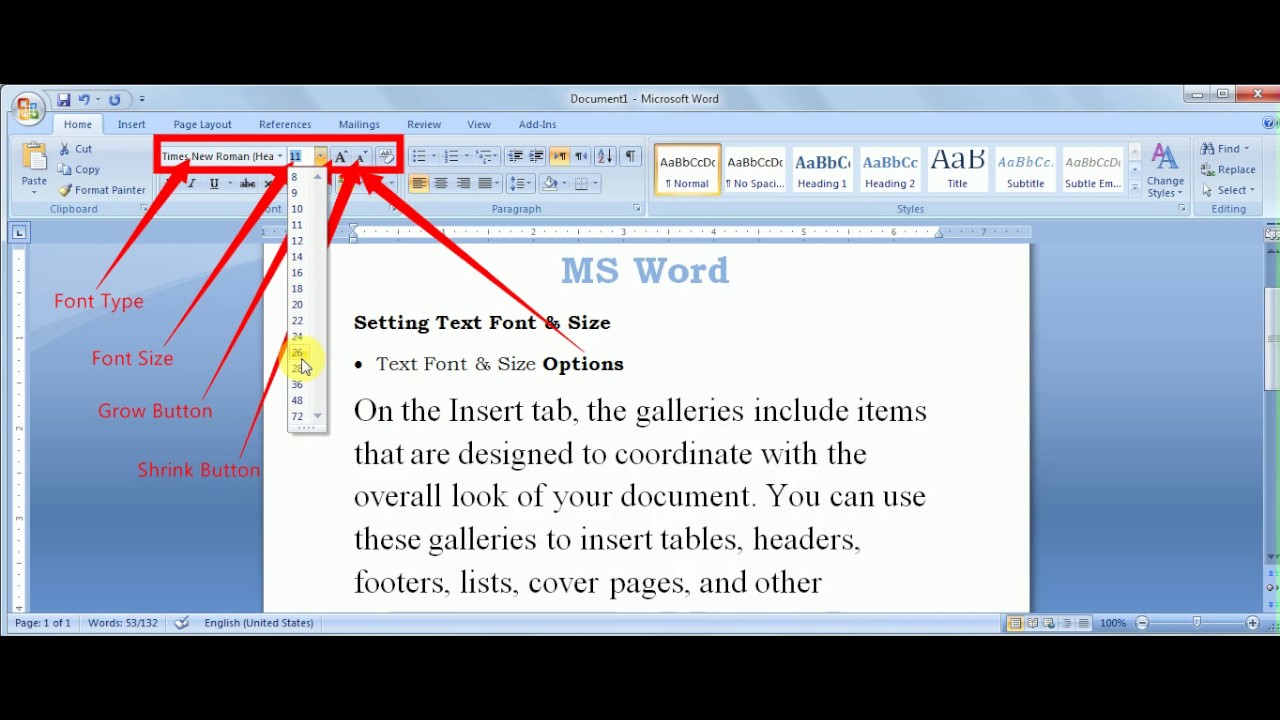The width and height of the screenshot is (1280, 720).
Task: Decrease paragraph indent
Action: tap(515, 156)
